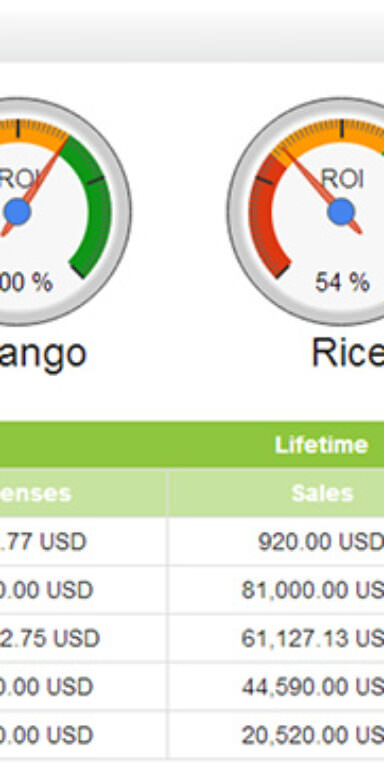384x768 pixels.
Task: Click the blue hub of the Rice gauge
Action: [x=341, y=212]
